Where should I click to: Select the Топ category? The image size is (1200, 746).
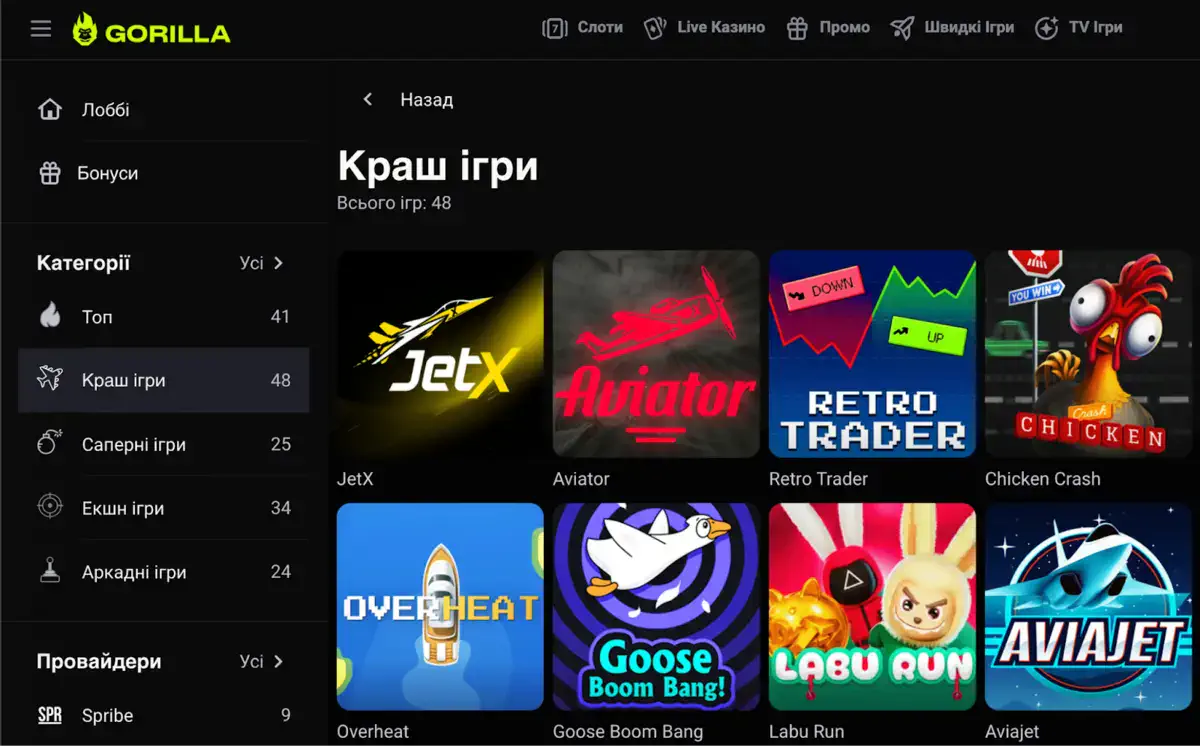click(x=164, y=316)
